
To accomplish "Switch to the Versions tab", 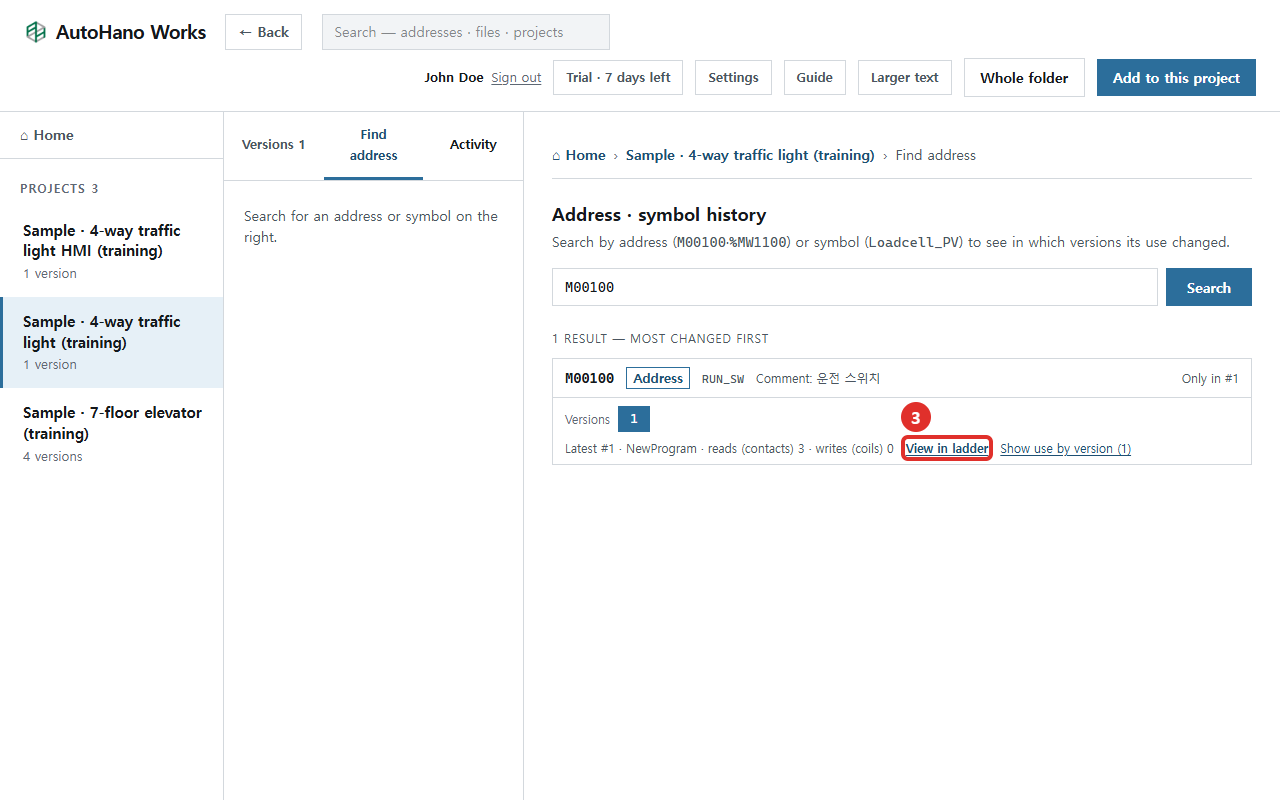I will [x=273, y=145].
